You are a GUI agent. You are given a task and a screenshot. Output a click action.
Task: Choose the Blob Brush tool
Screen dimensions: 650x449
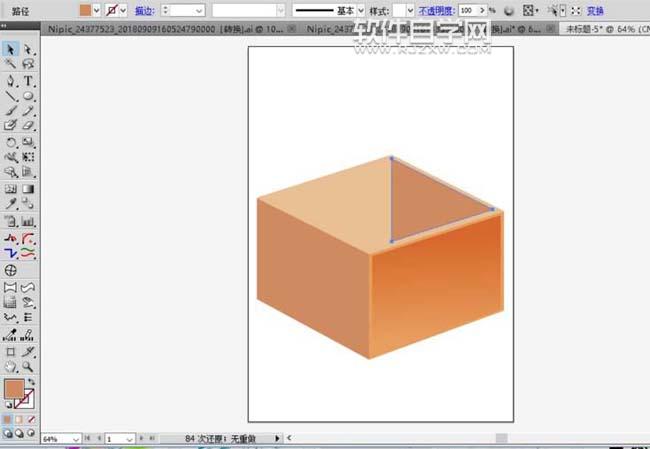pos(10,125)
